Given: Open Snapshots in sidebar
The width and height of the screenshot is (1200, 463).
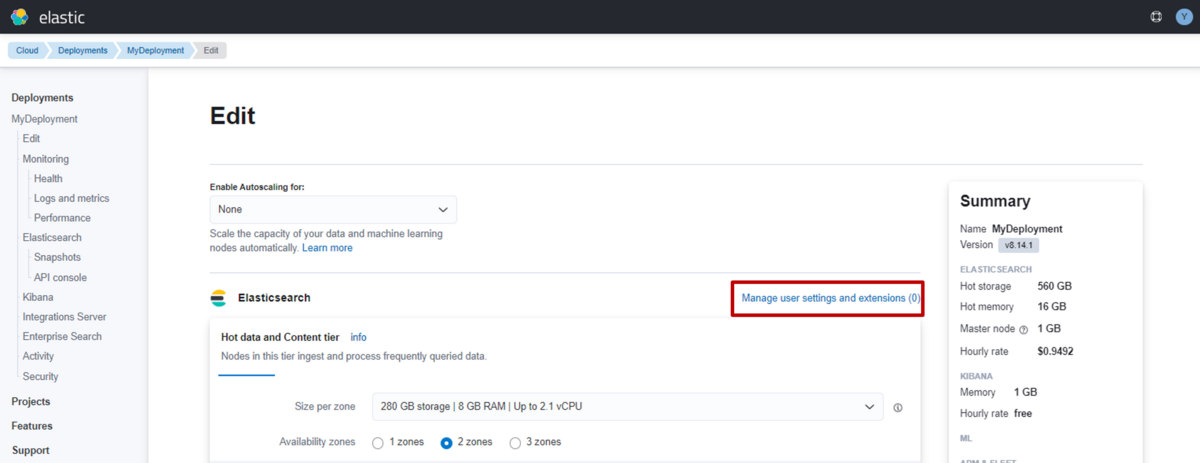Looking at the screenshot, I should click(57, 258).
